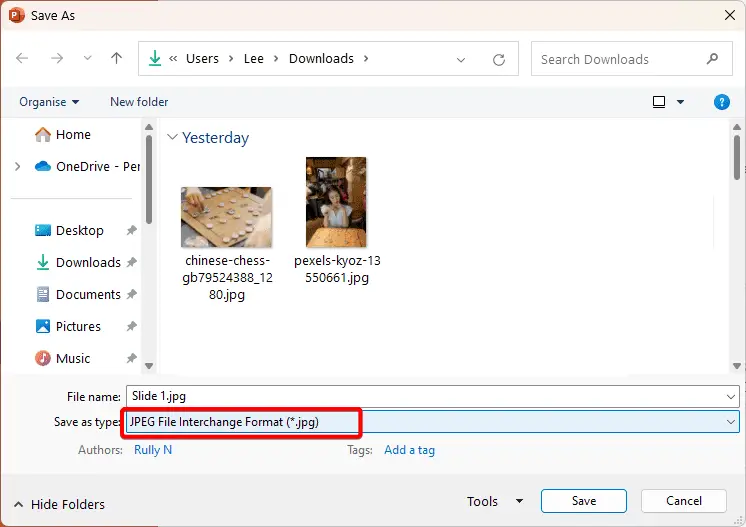746x527 pixels.
Task: Click the pexels-kyoz-13550661.jpg file name
Action: click(x=337, y=269)
